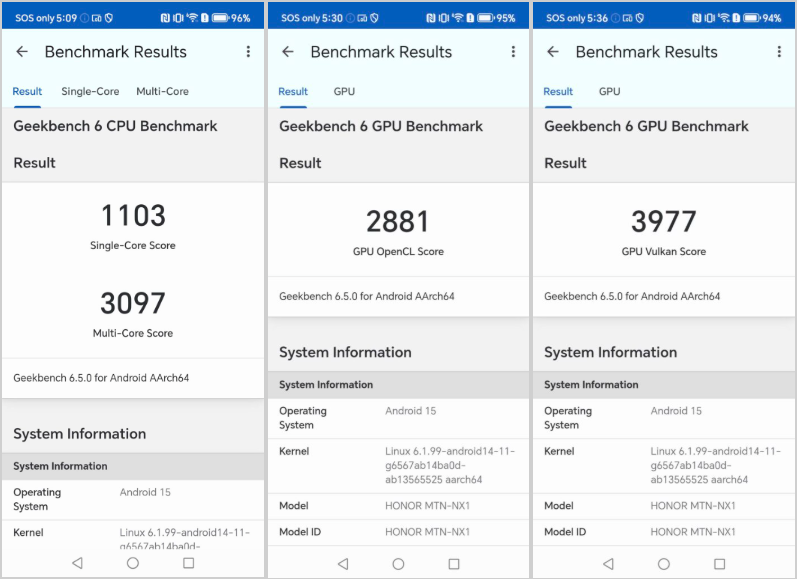The image size is (799, 579).
Task: Tap back arrow on CPU Benchmark screen
Action: click(22, 52)
